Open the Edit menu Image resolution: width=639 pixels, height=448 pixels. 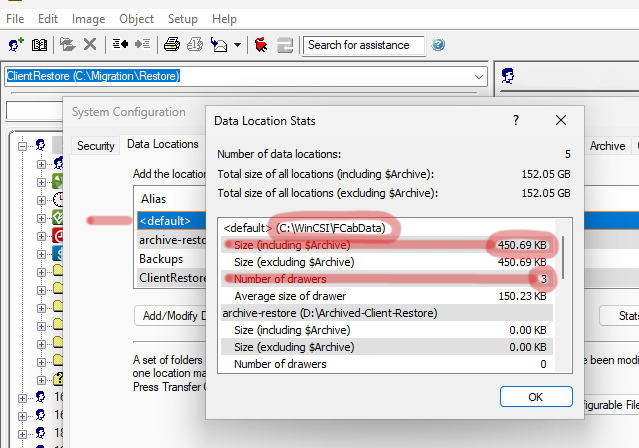pos(48,19)
